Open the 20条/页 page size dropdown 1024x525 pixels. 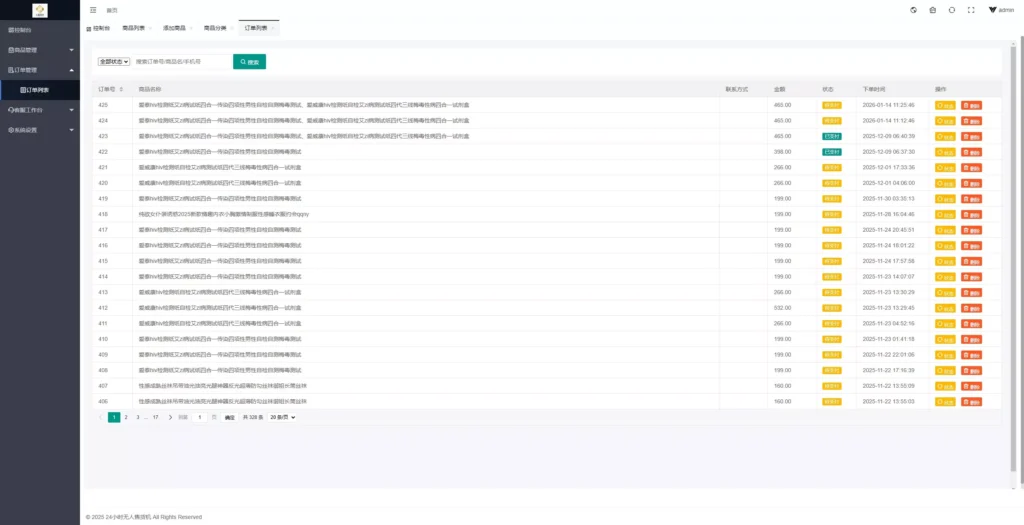point(283,417)
